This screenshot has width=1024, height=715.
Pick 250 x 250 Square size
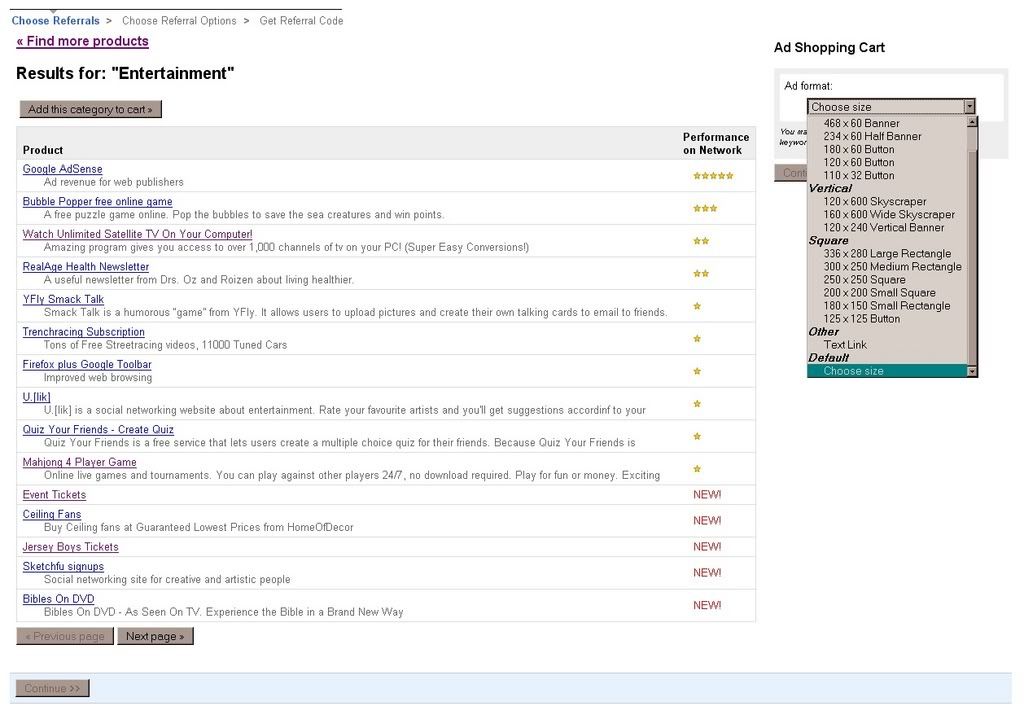[864, 280]
